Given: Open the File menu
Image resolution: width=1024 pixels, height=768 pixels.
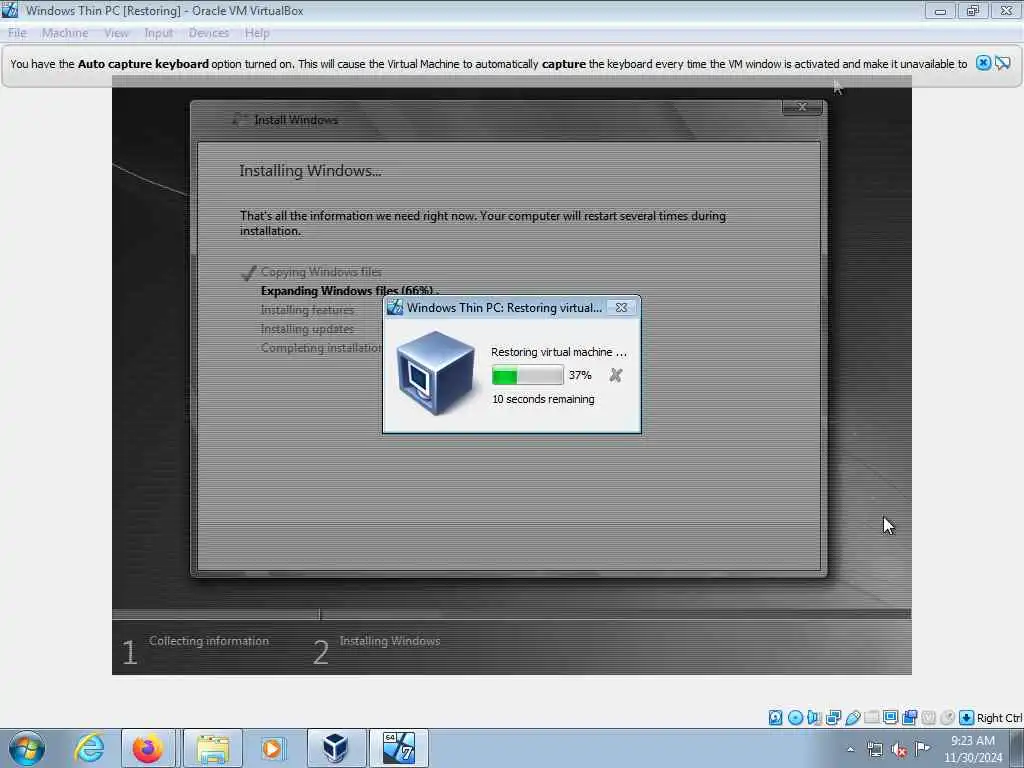Looking at the screenshot, I should point(17,33).
